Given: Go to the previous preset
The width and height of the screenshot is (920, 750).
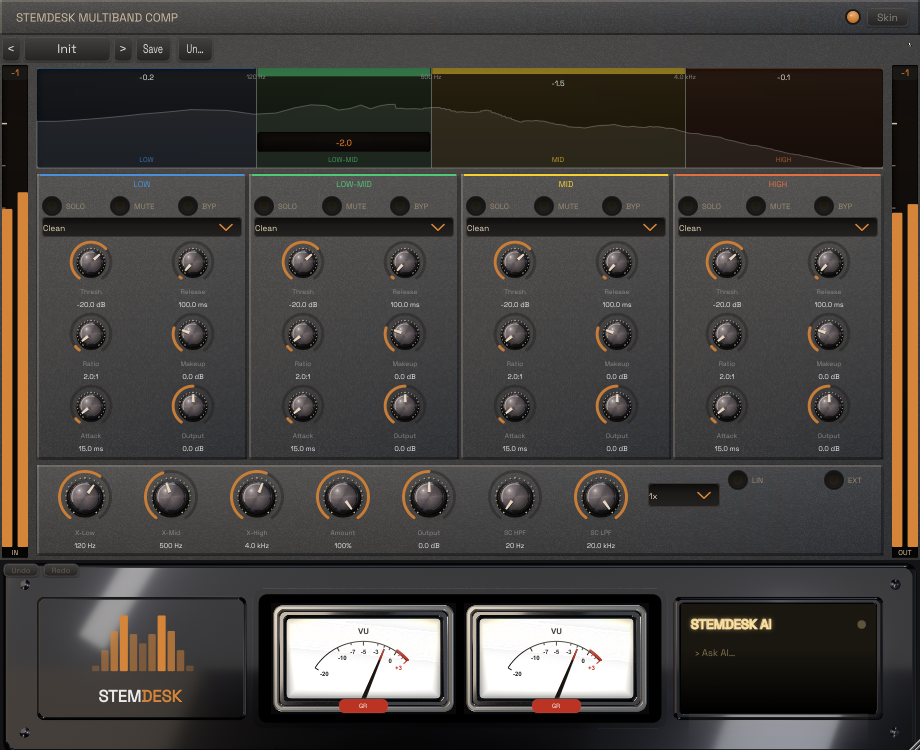Looking at the screenshot, I should [11, 49].
